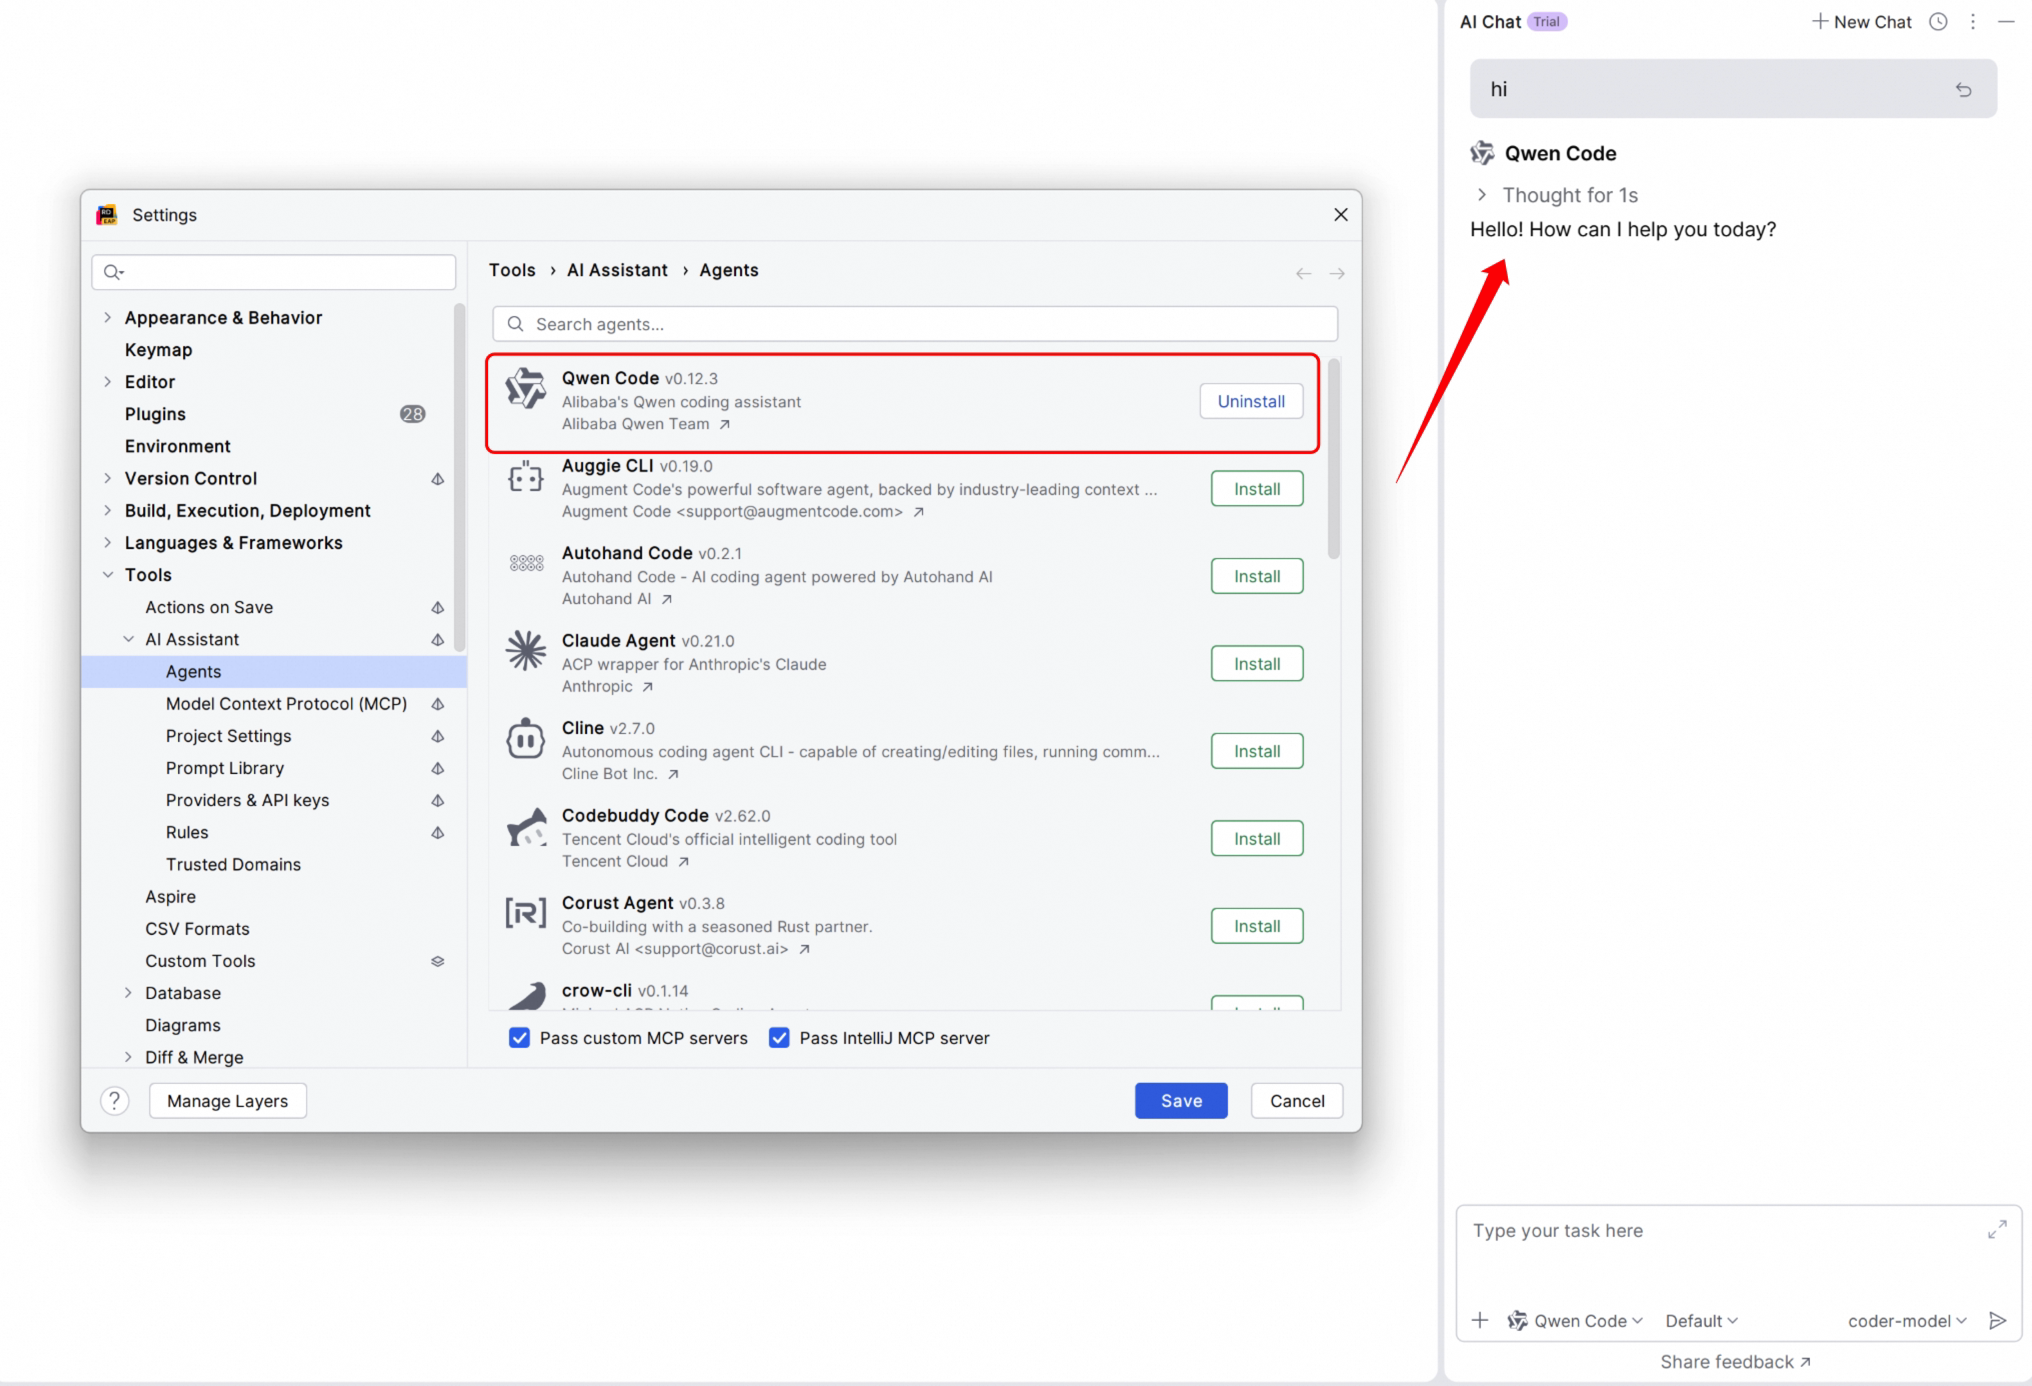Open AI Chat more options menu
The image size is (2032, 1386).
point(1972,22)
